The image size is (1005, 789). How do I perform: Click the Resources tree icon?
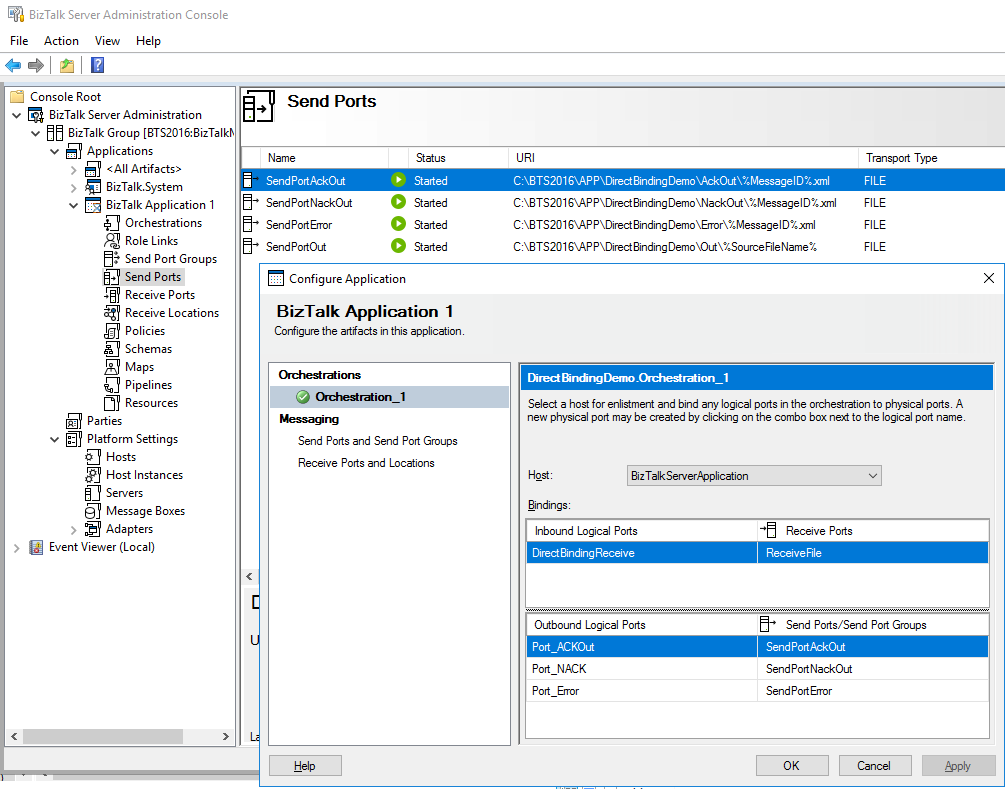pyautogui.click(x=112, y=403)
